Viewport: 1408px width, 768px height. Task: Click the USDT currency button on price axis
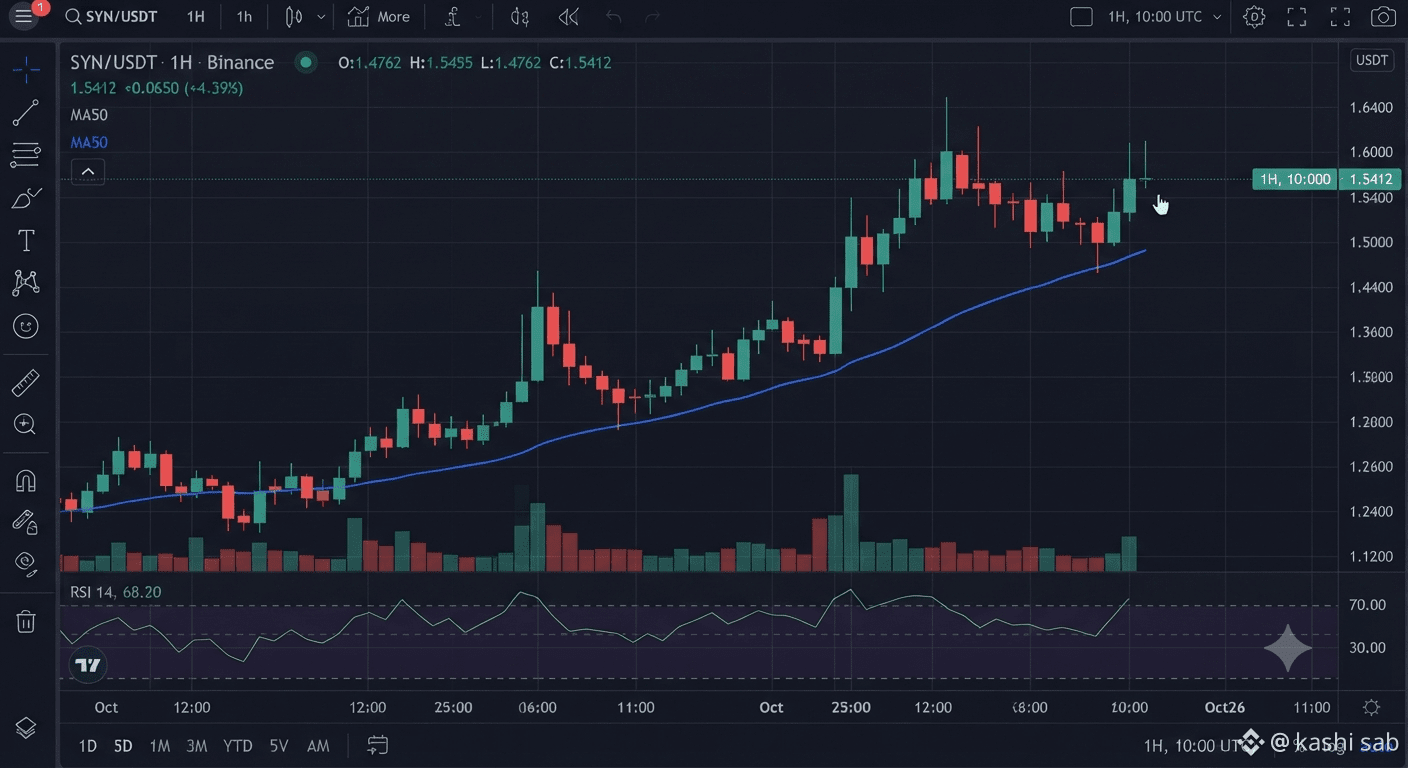[1371, 60]
